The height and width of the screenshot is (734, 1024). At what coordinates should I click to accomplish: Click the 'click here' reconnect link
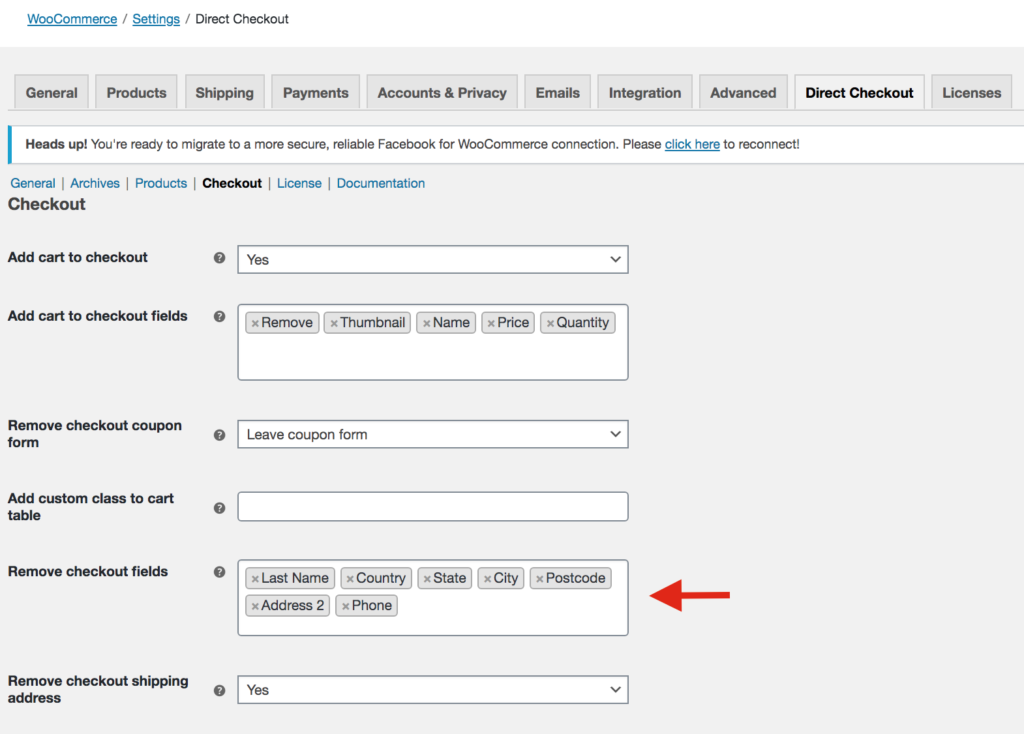[692, 144]
